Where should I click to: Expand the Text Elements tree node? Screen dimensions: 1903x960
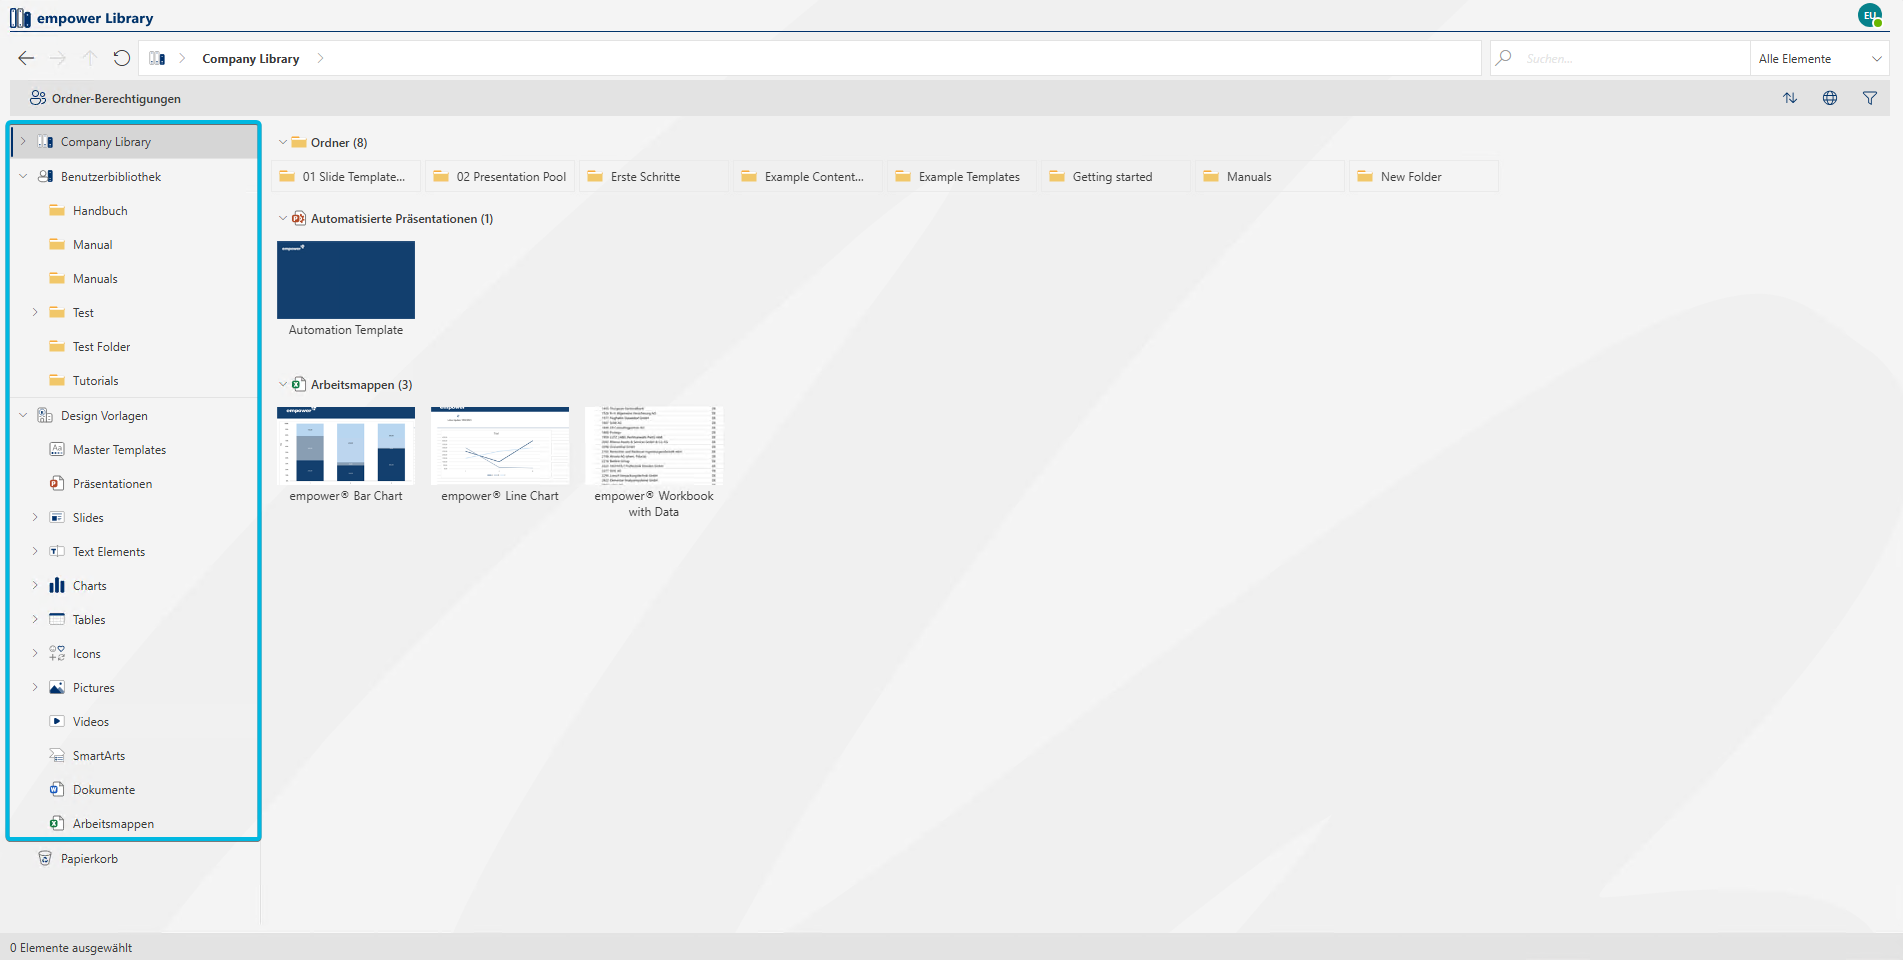(35, 551)
